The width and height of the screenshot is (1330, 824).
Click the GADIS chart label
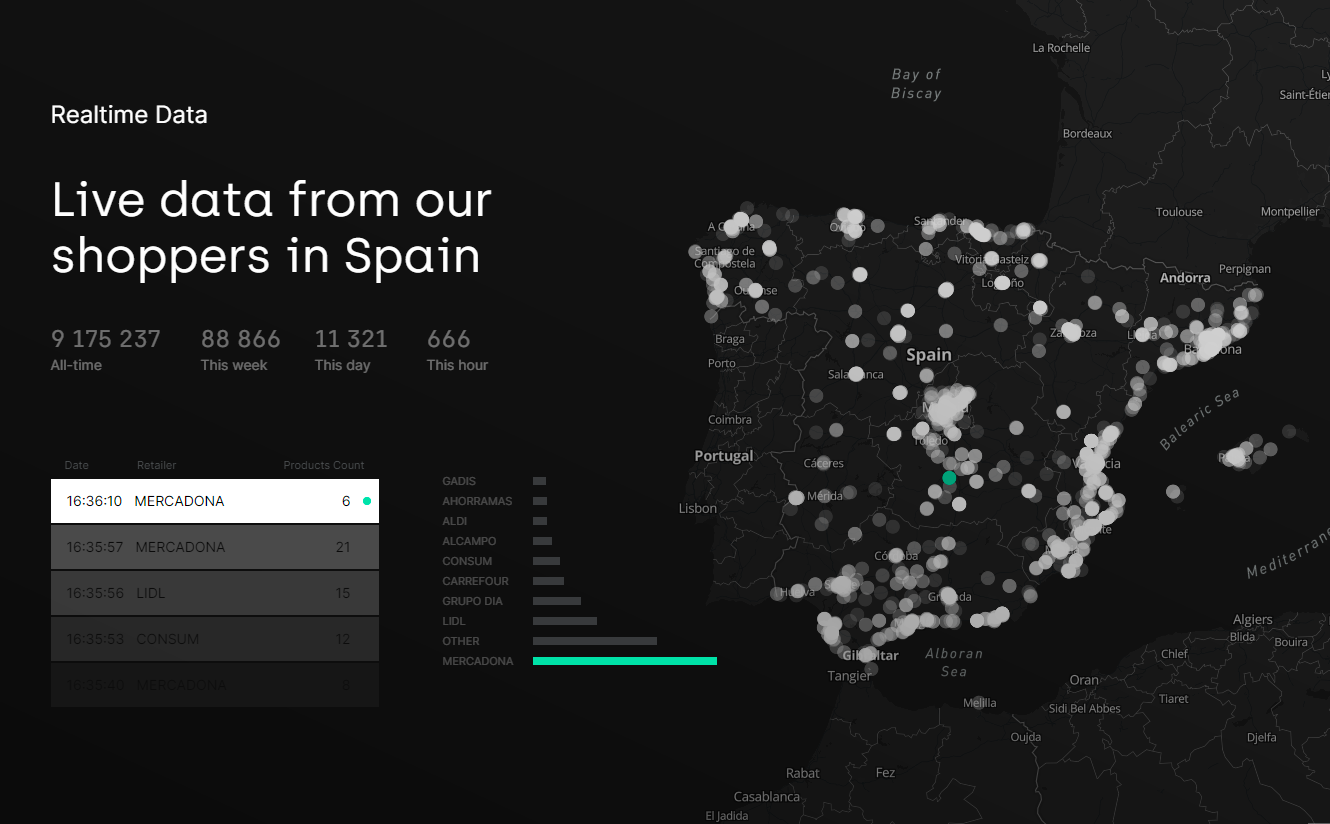point(459,481)
